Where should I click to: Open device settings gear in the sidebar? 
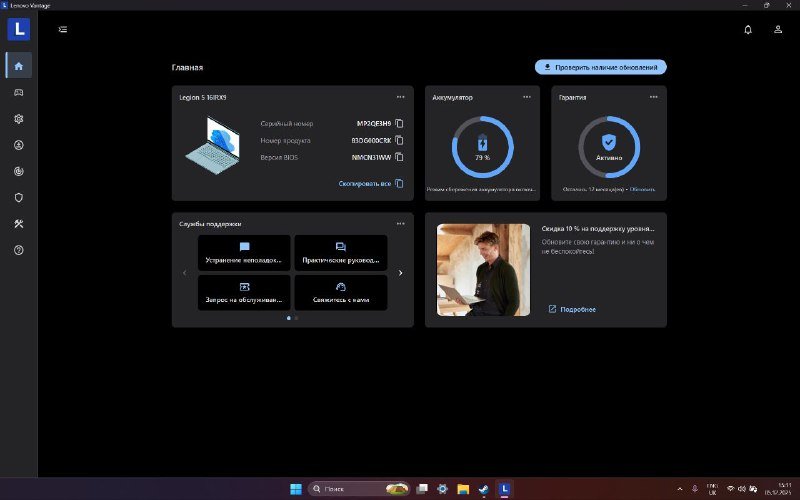click(x=19, y=119)
